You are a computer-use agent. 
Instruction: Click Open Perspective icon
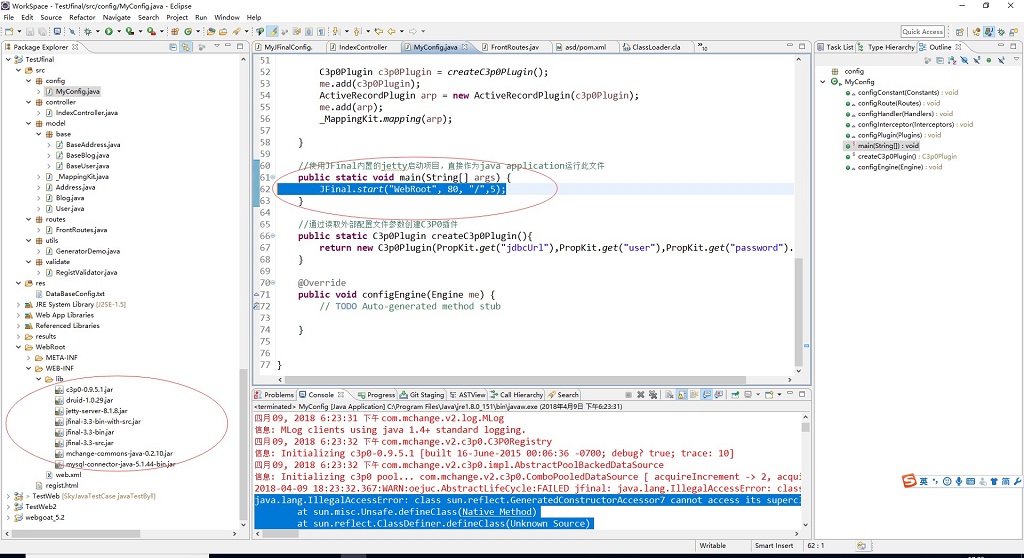[x=960, y=32]
